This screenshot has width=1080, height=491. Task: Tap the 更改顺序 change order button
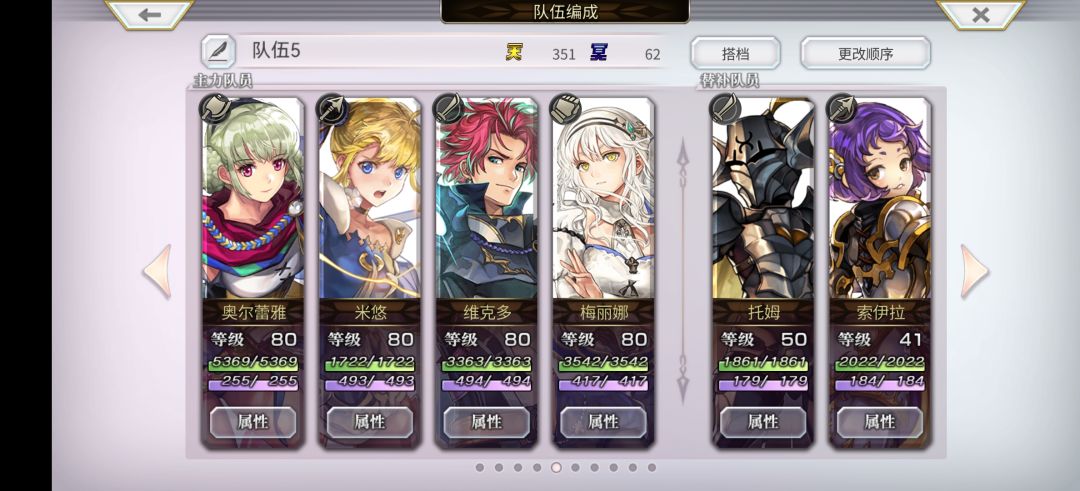point(865,53)
